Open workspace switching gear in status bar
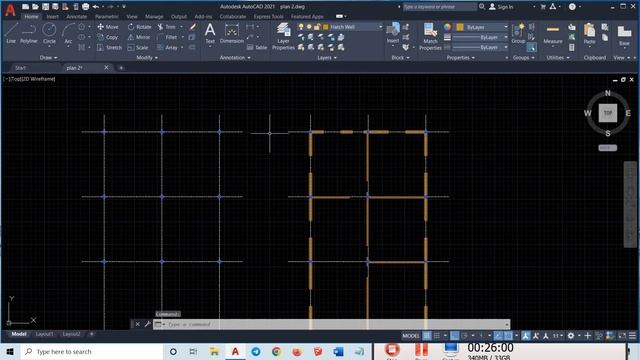The width and height of the screenshot is (640, 360). (x=571, y=336)
